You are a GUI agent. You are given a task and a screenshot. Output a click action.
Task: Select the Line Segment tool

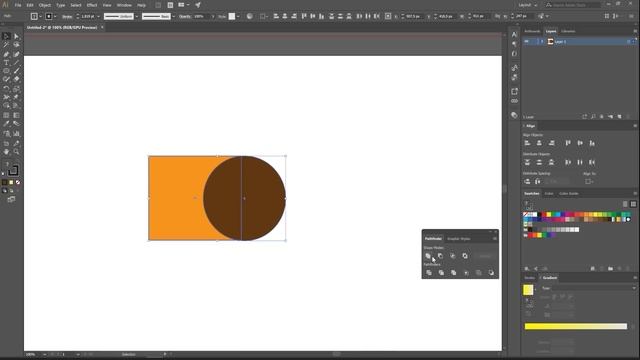point(16,63)
